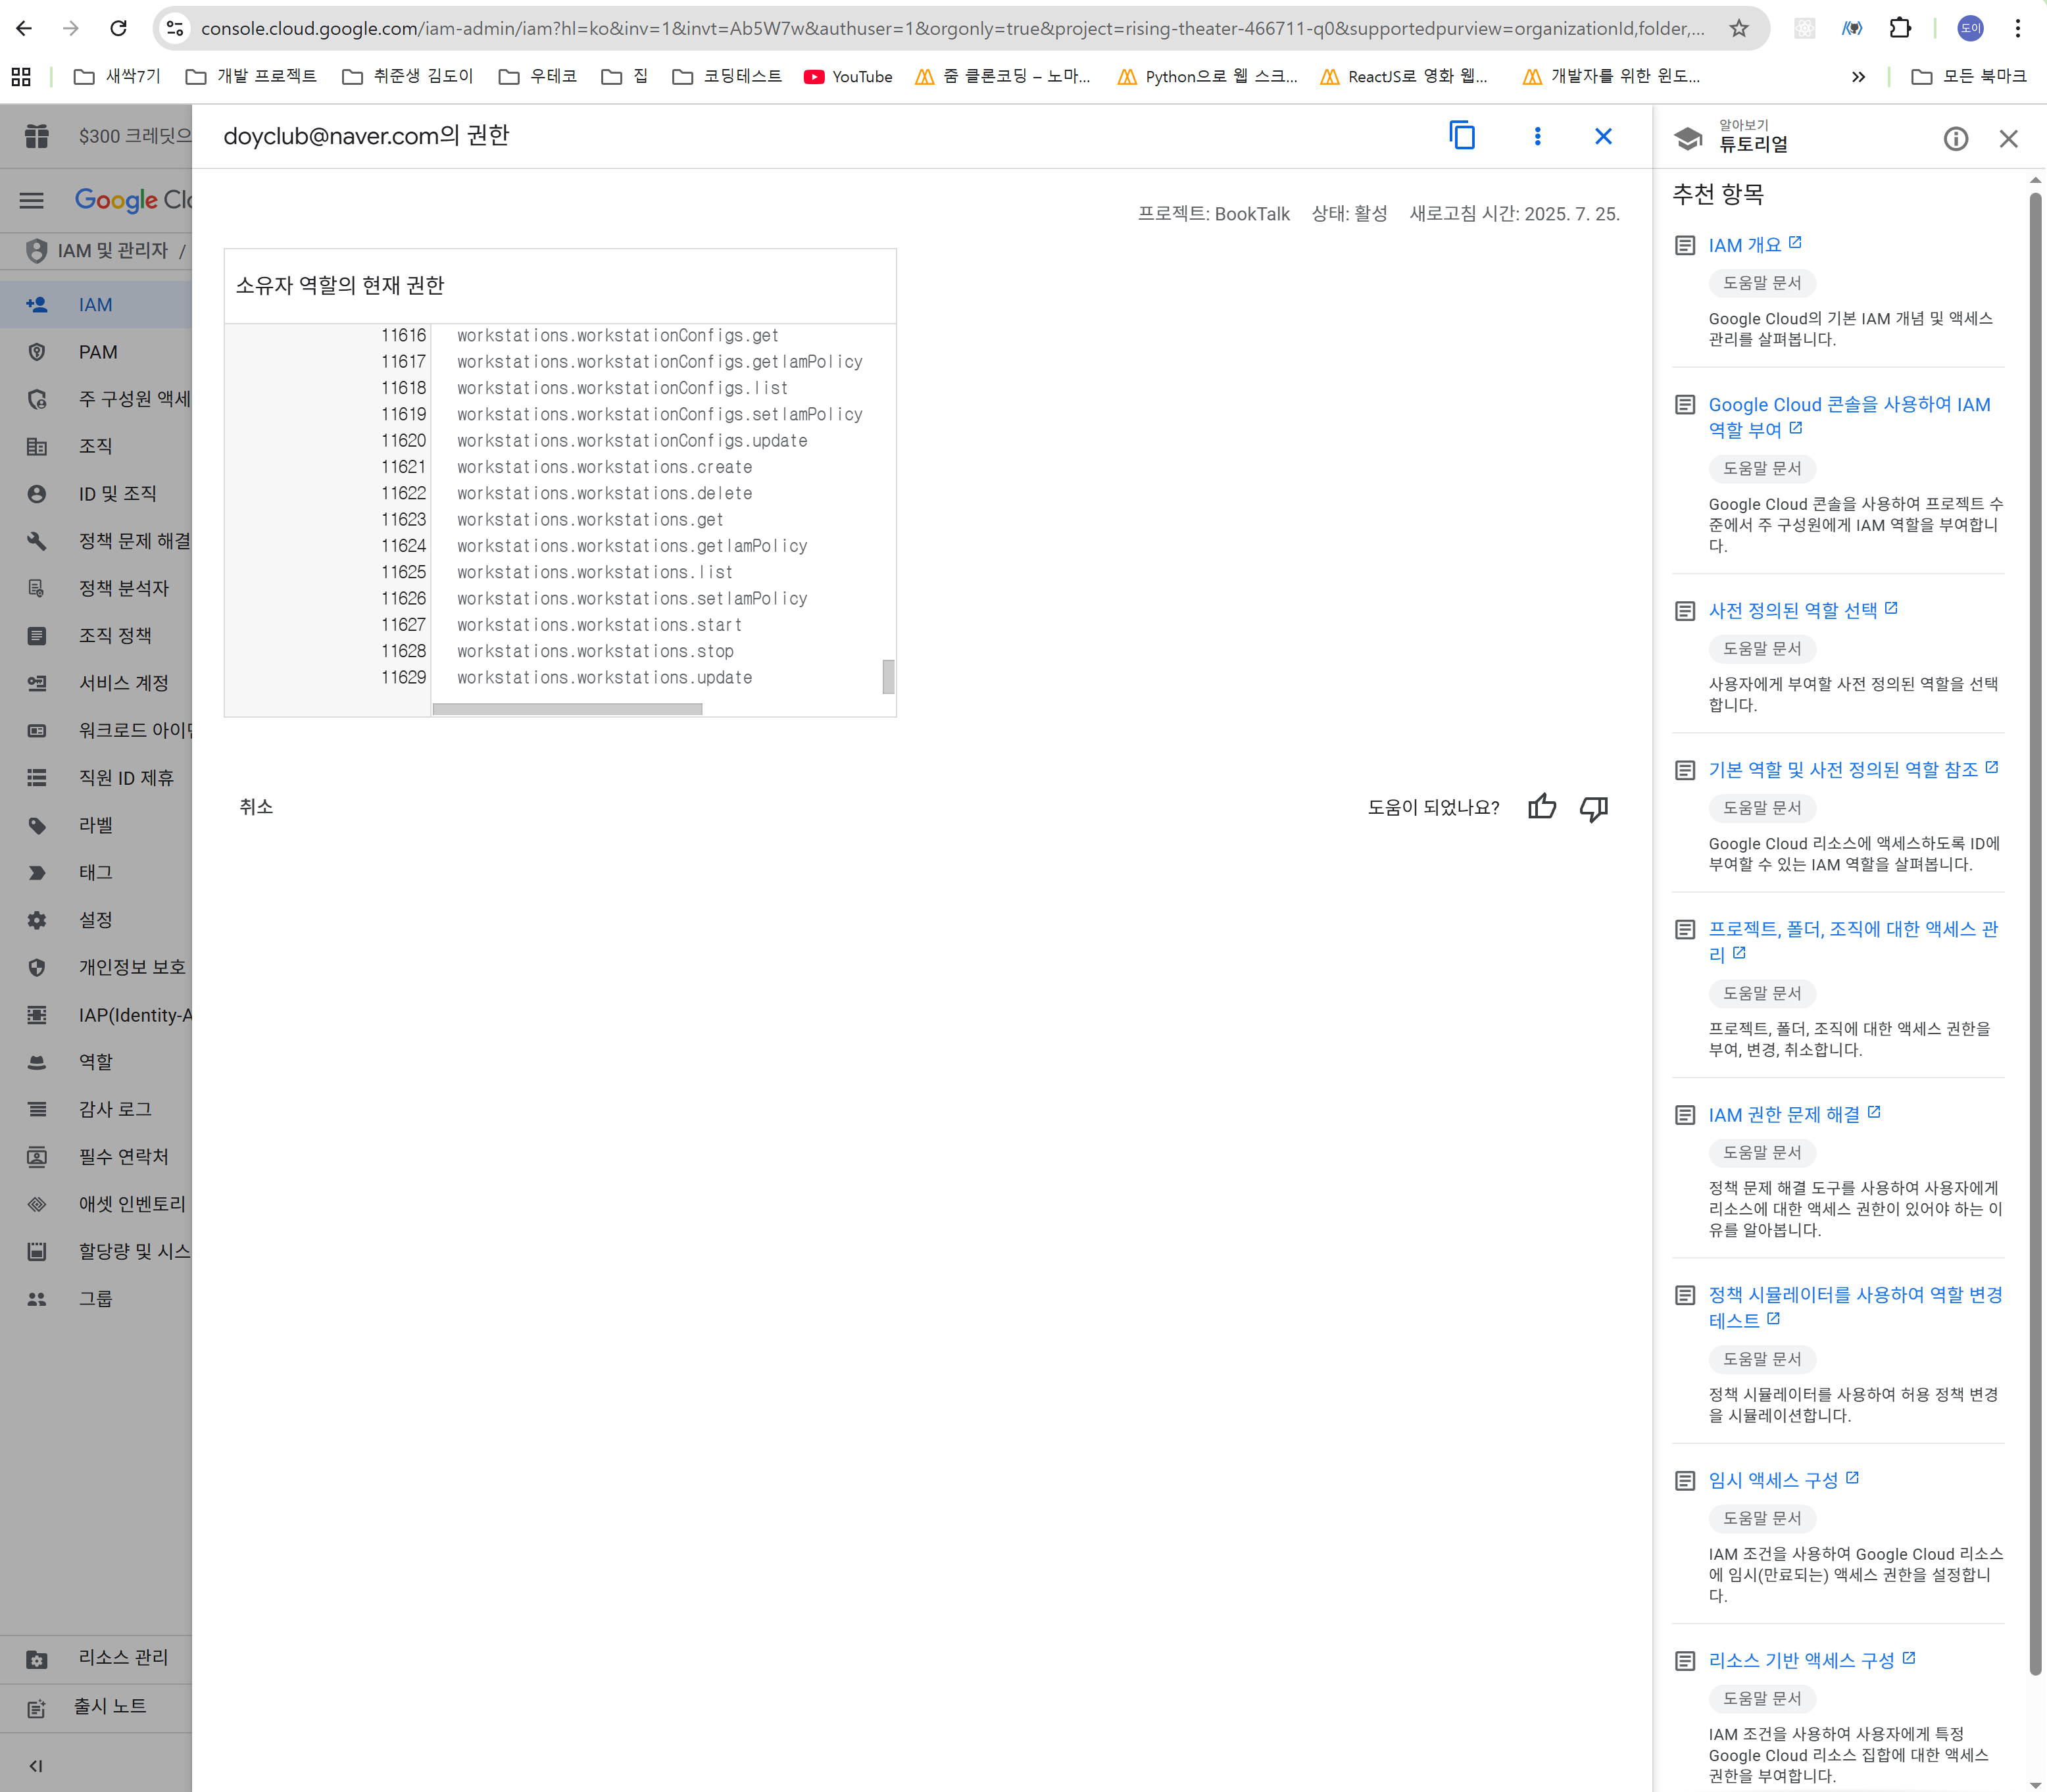Open the IAM 개요 link
Viewport: 2047px width, 1792px height.
[x=1744, y=245]
